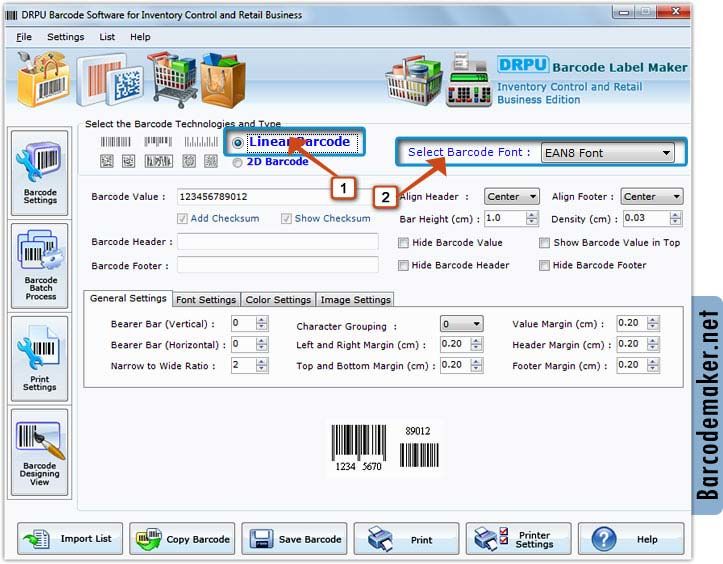
Task: Open the List menu
Action: point(107,37)
